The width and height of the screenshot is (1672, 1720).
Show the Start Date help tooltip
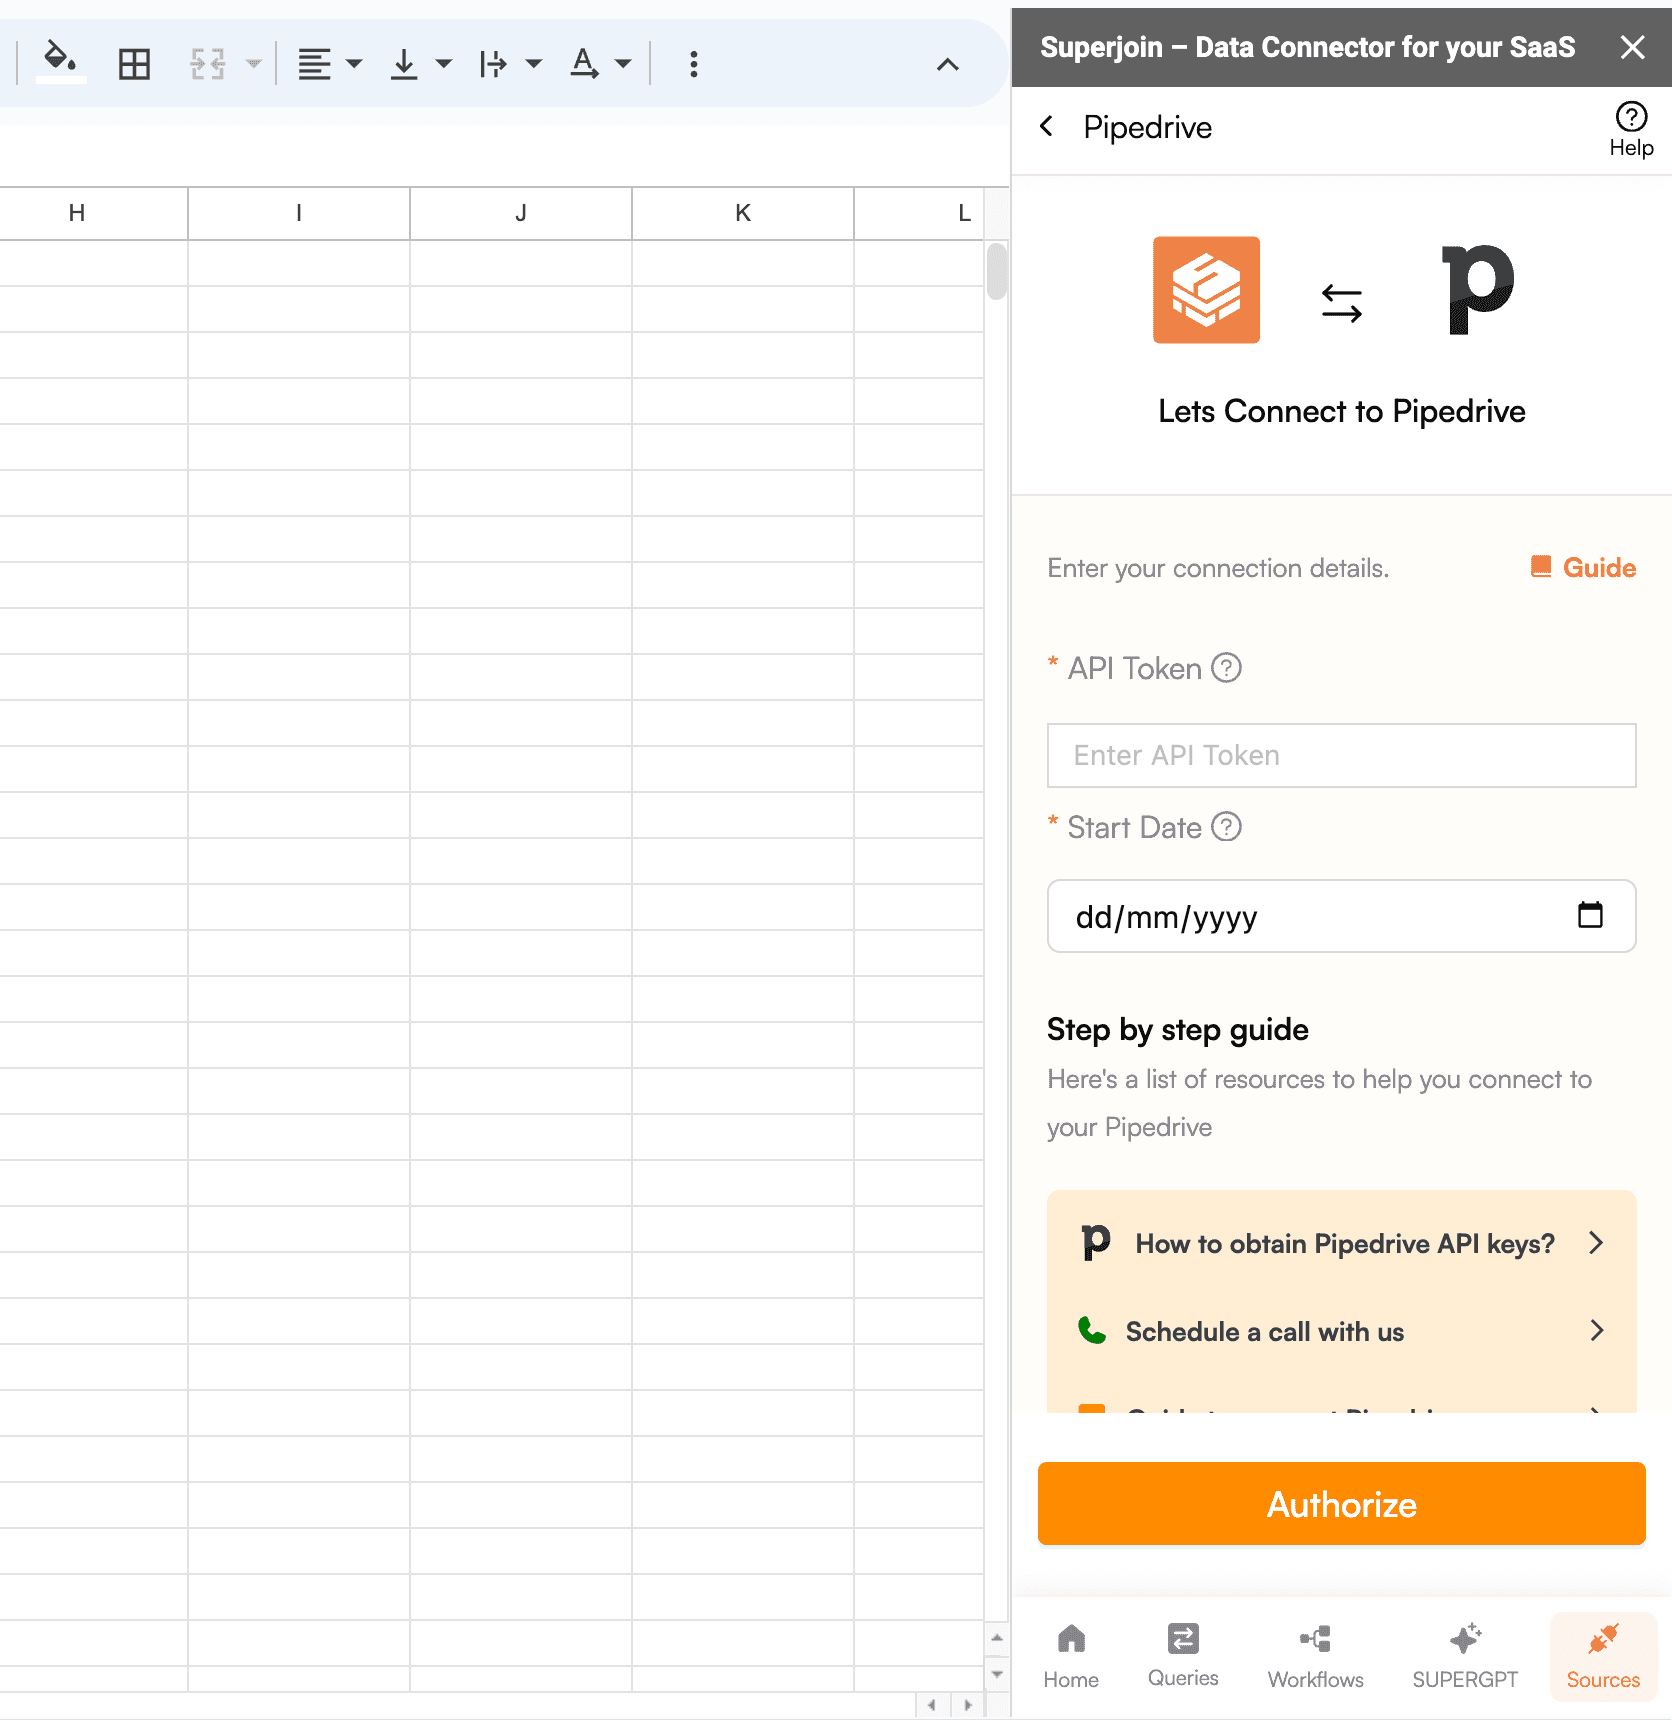pos(1226,827)
